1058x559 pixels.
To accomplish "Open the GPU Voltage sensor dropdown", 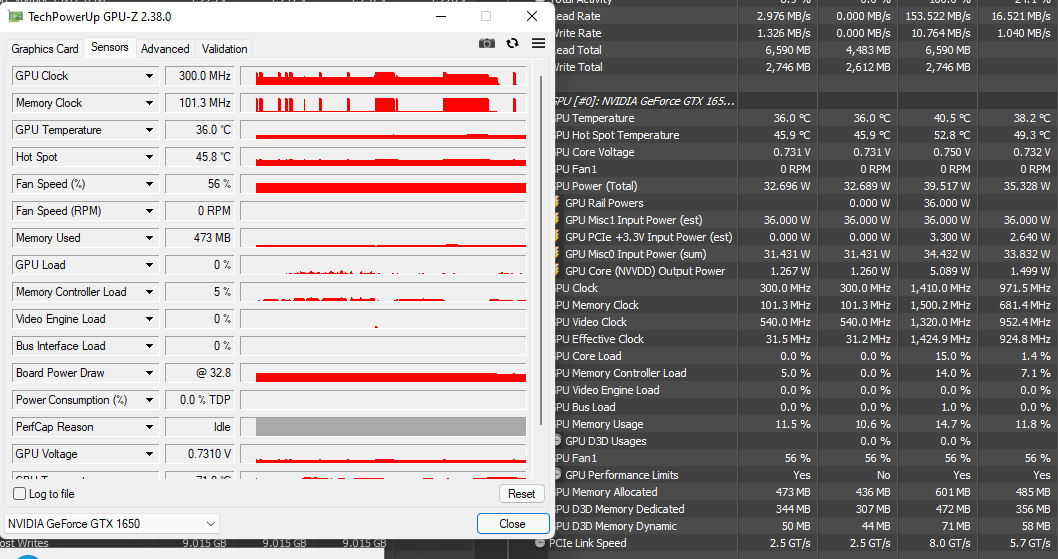I will click(149, 454).
